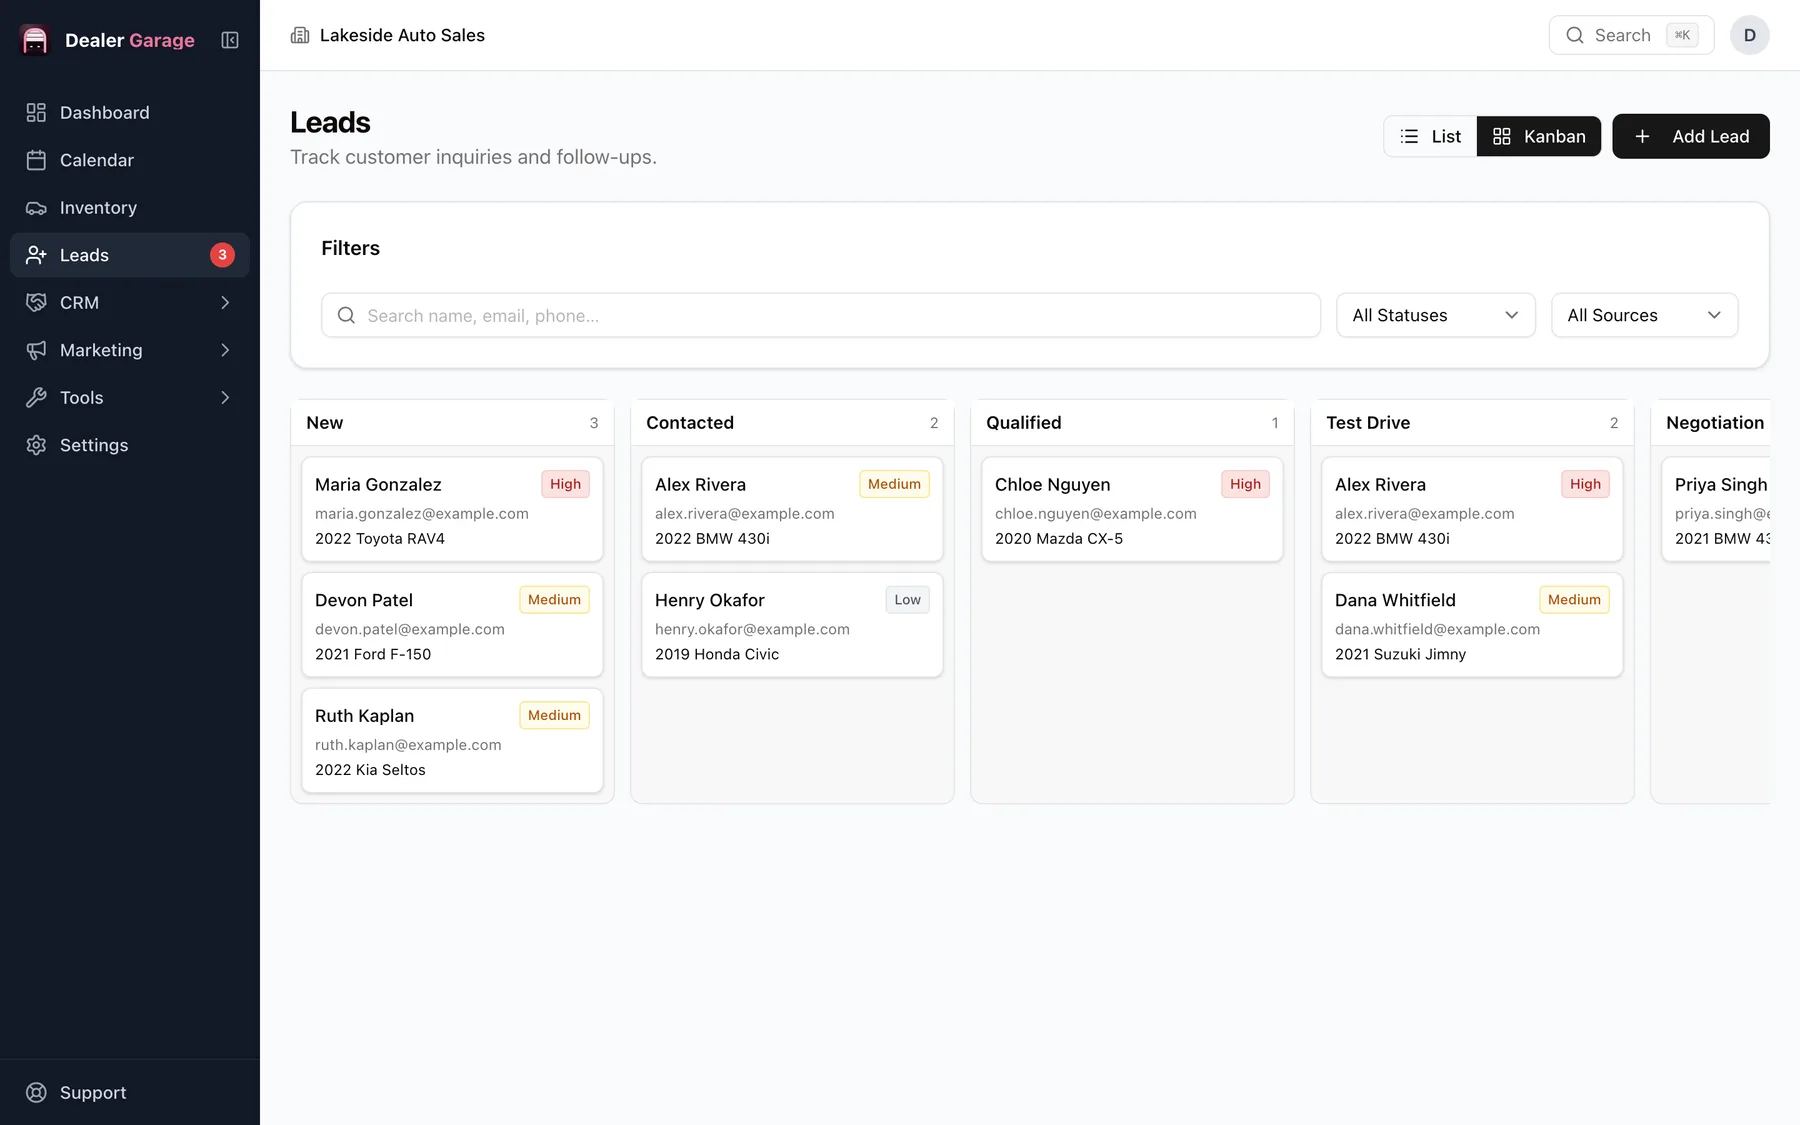
Task: Switch to Kanban view
Action: (x=1538, y=136)
